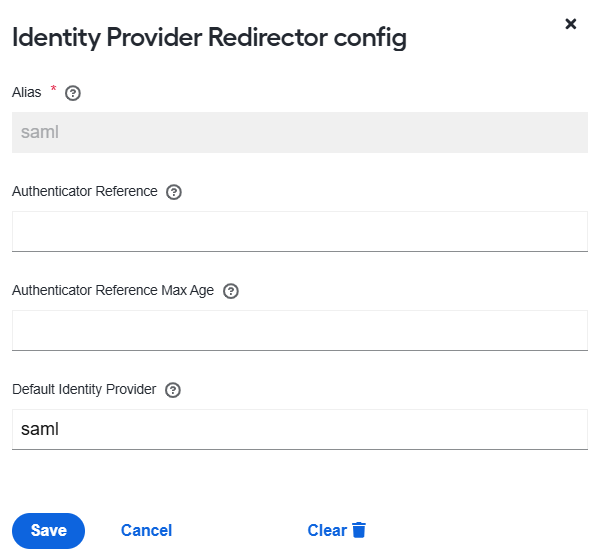
Task: View help for Default Identity Provider
Action: point(173,390)
